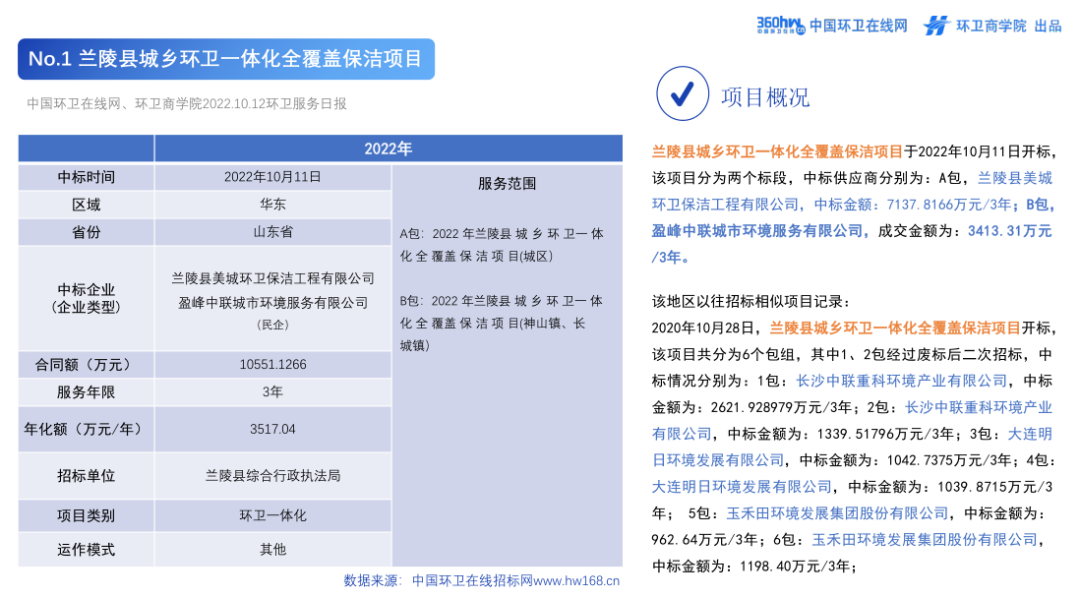Click the 该地区以往招标相似项目记录 line
Image resolution: width=1080 pixels, height=597 pixels.
pos(751,301)
